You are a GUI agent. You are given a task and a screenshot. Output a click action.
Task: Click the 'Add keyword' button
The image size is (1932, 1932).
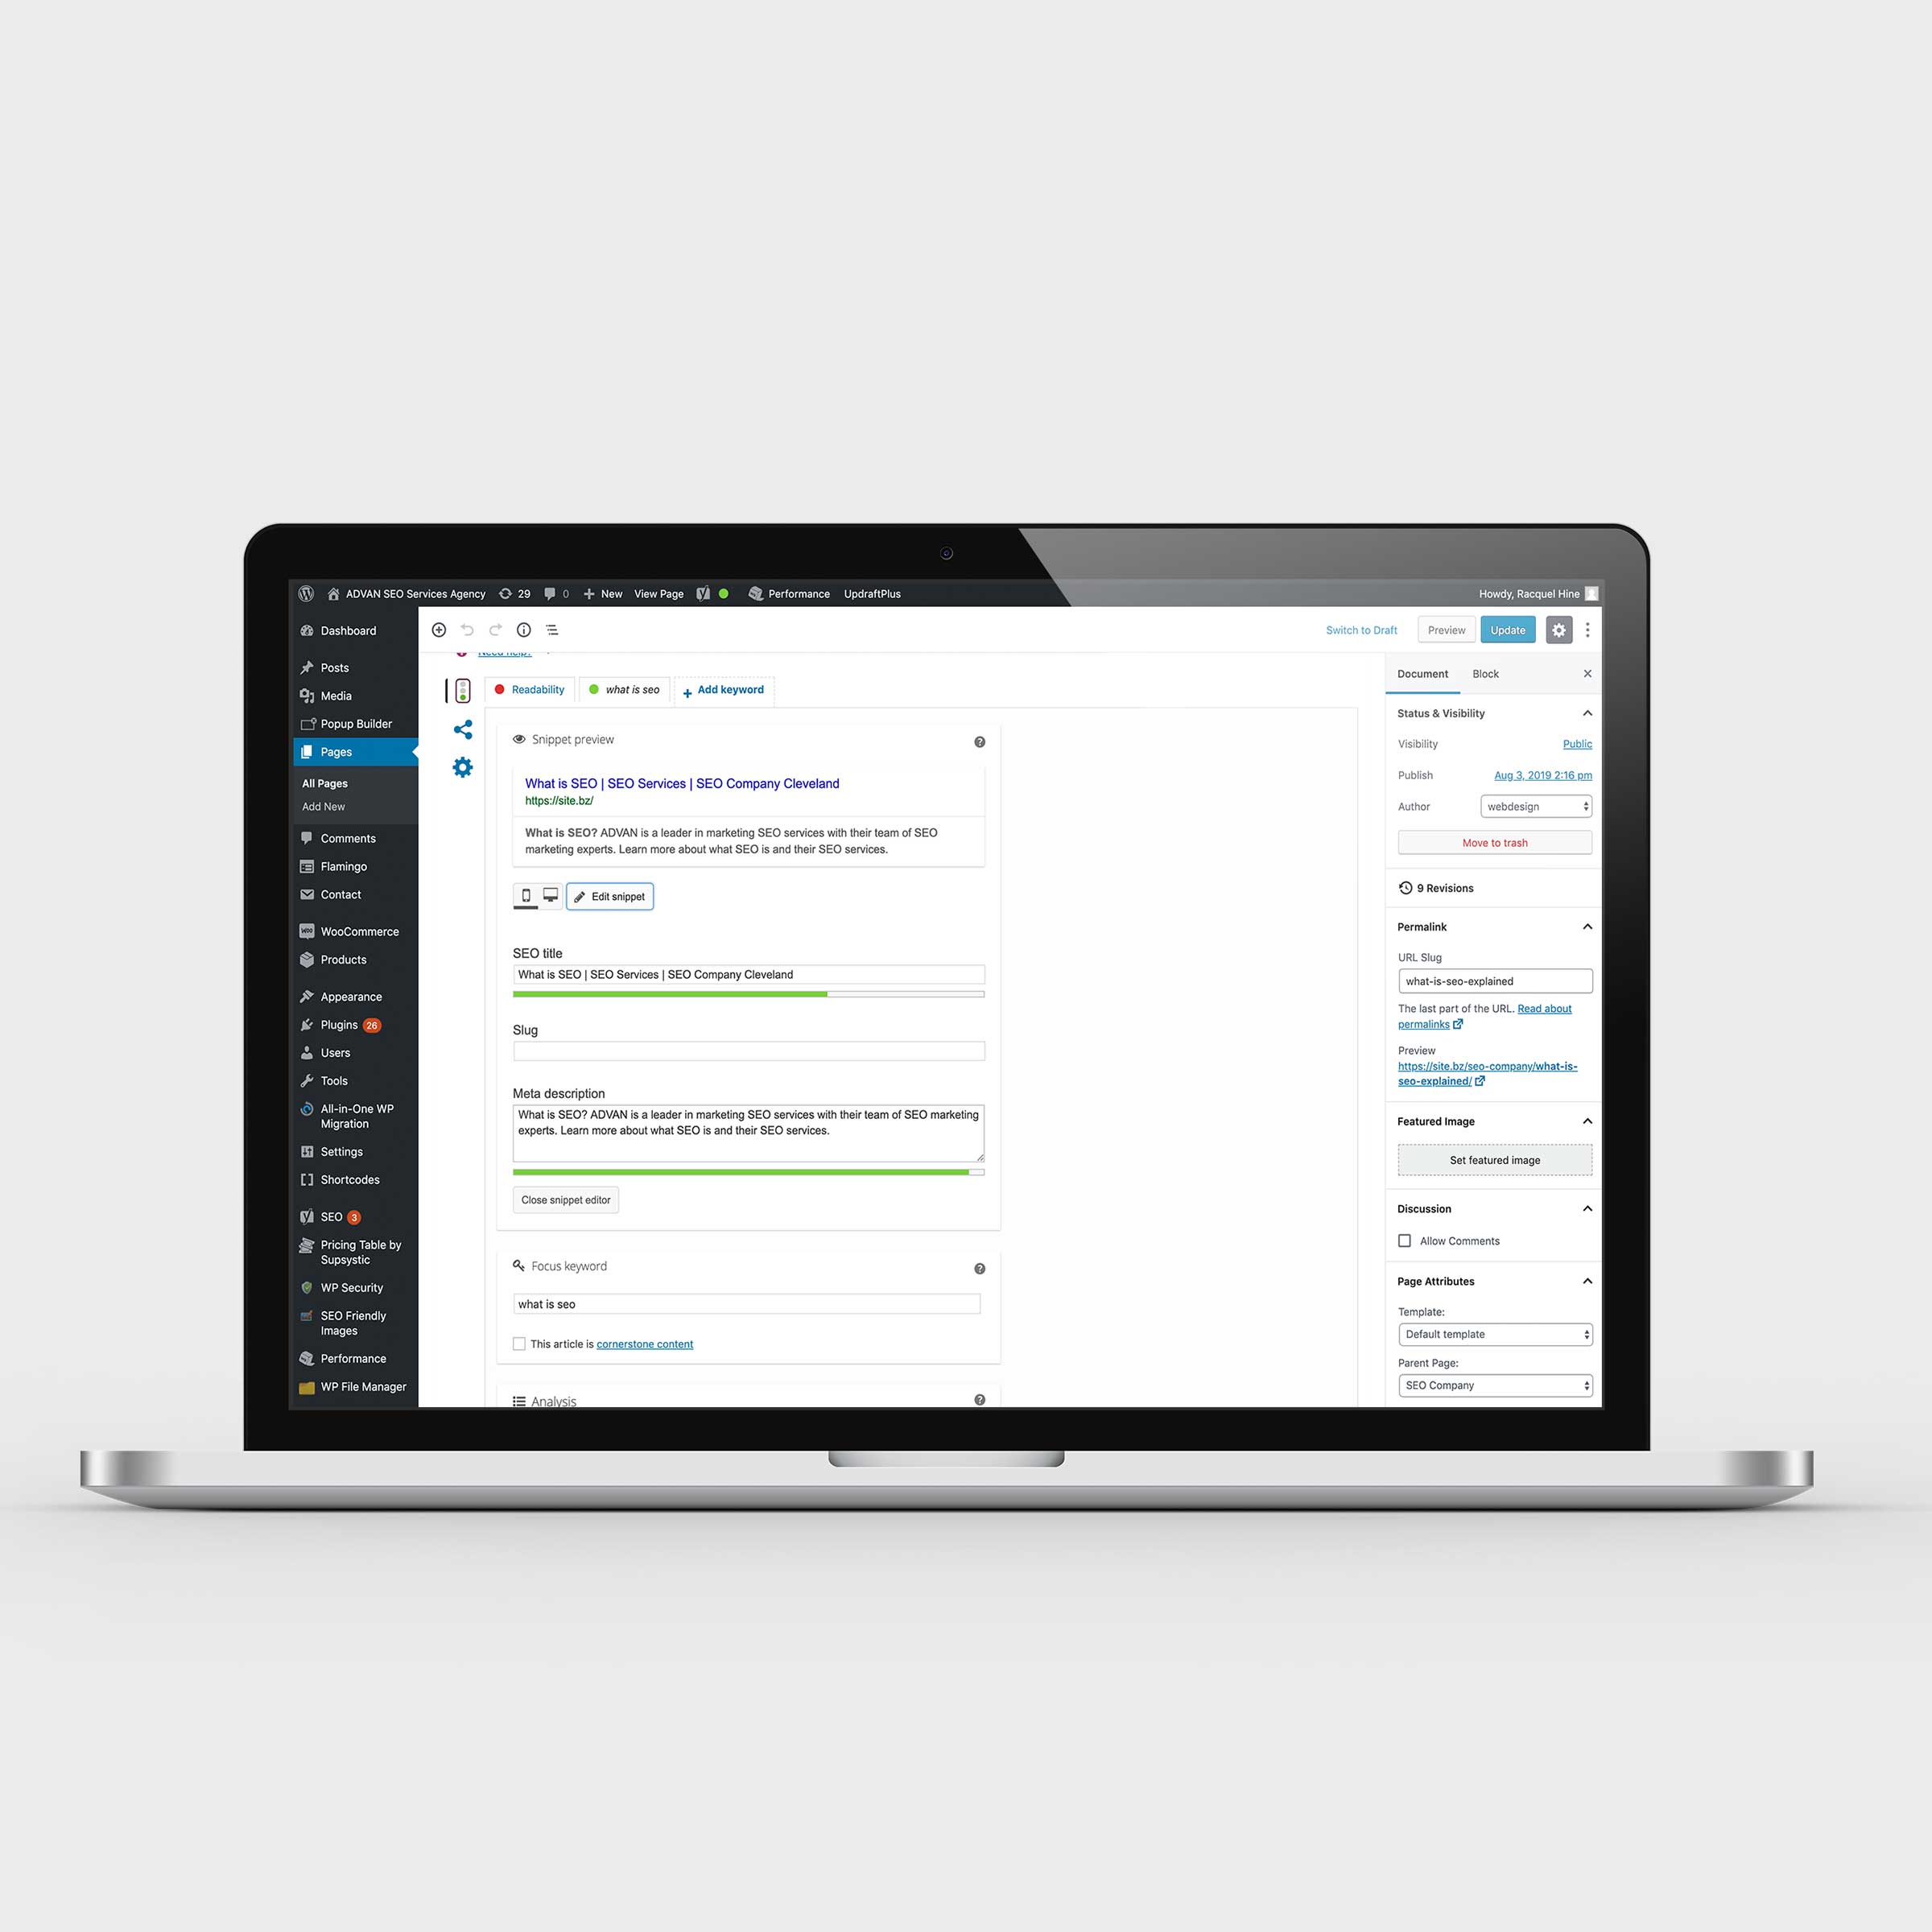(722, 688)
